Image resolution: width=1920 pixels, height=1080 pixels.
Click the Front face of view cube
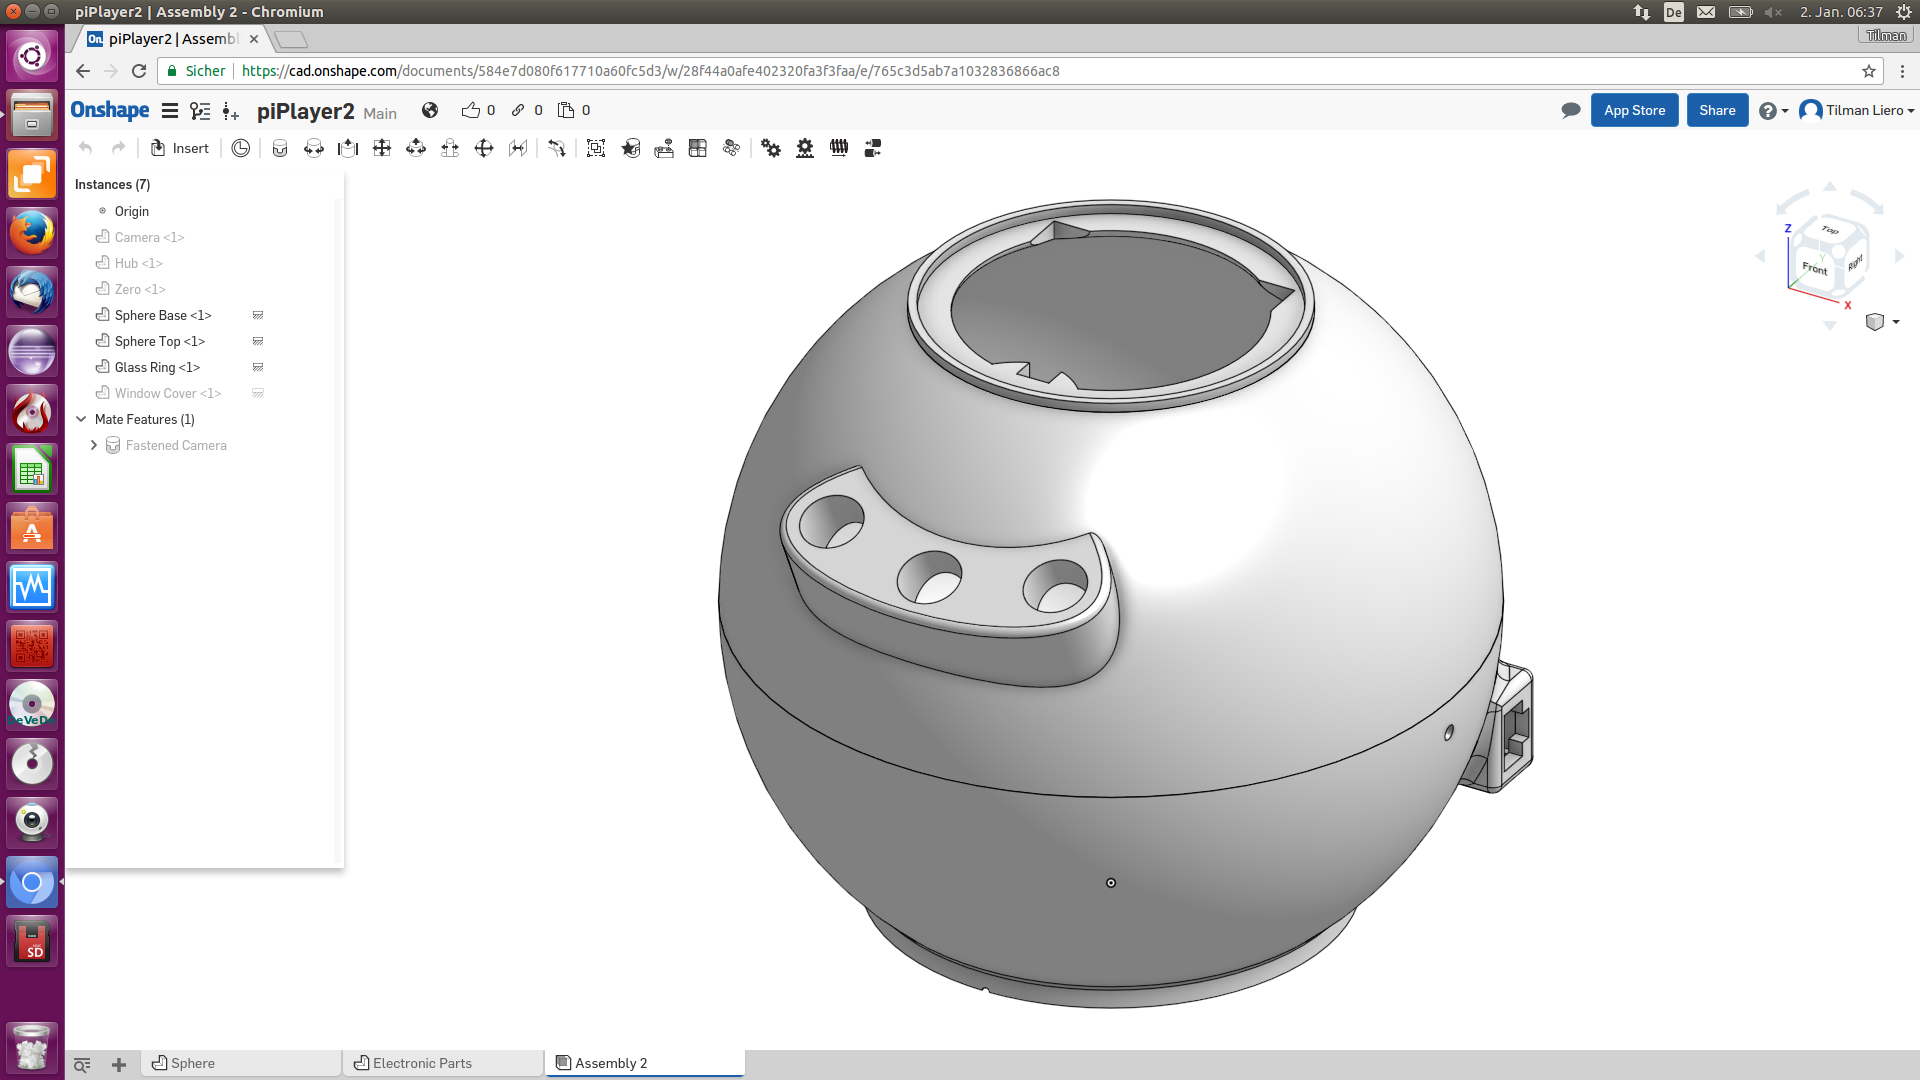[x=1814, y=268]
